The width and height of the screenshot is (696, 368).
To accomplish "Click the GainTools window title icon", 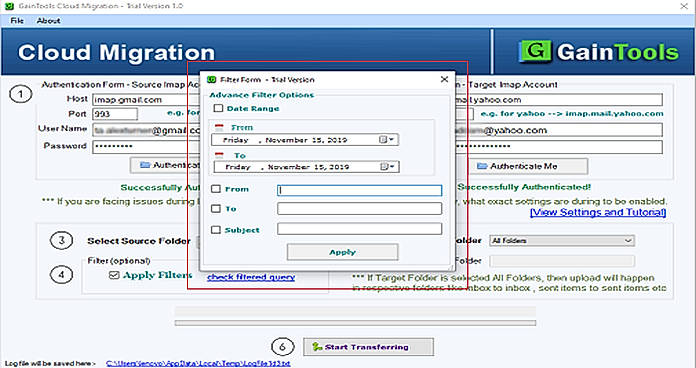I will [x=8, y=6].
